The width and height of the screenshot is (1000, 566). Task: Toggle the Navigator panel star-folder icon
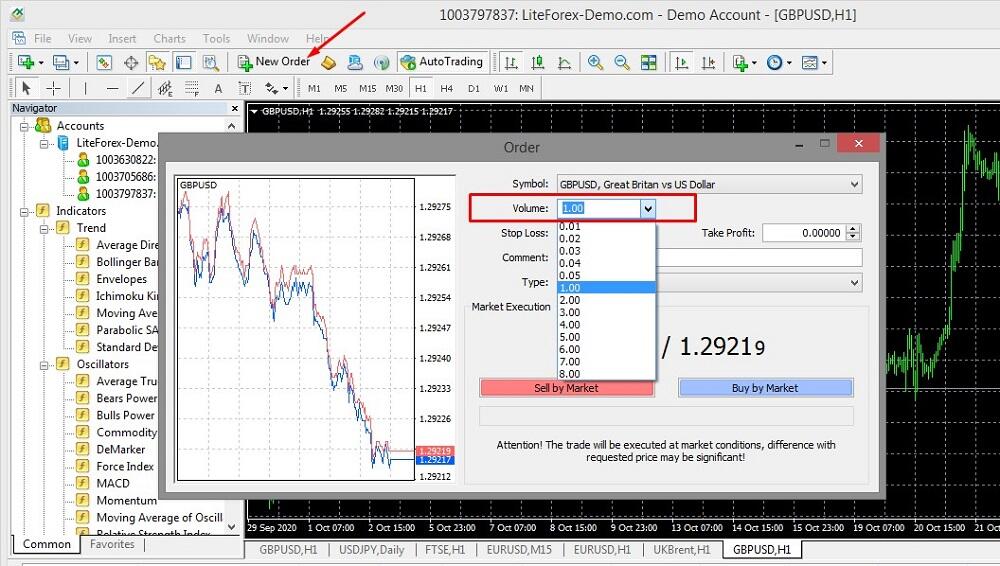(157, 62)
